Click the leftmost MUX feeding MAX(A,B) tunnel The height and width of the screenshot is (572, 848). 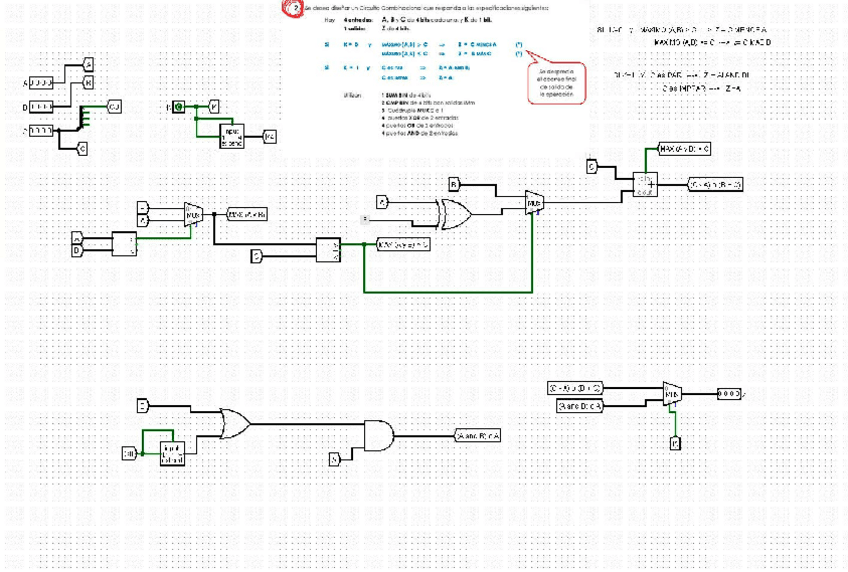coord(194,215)
